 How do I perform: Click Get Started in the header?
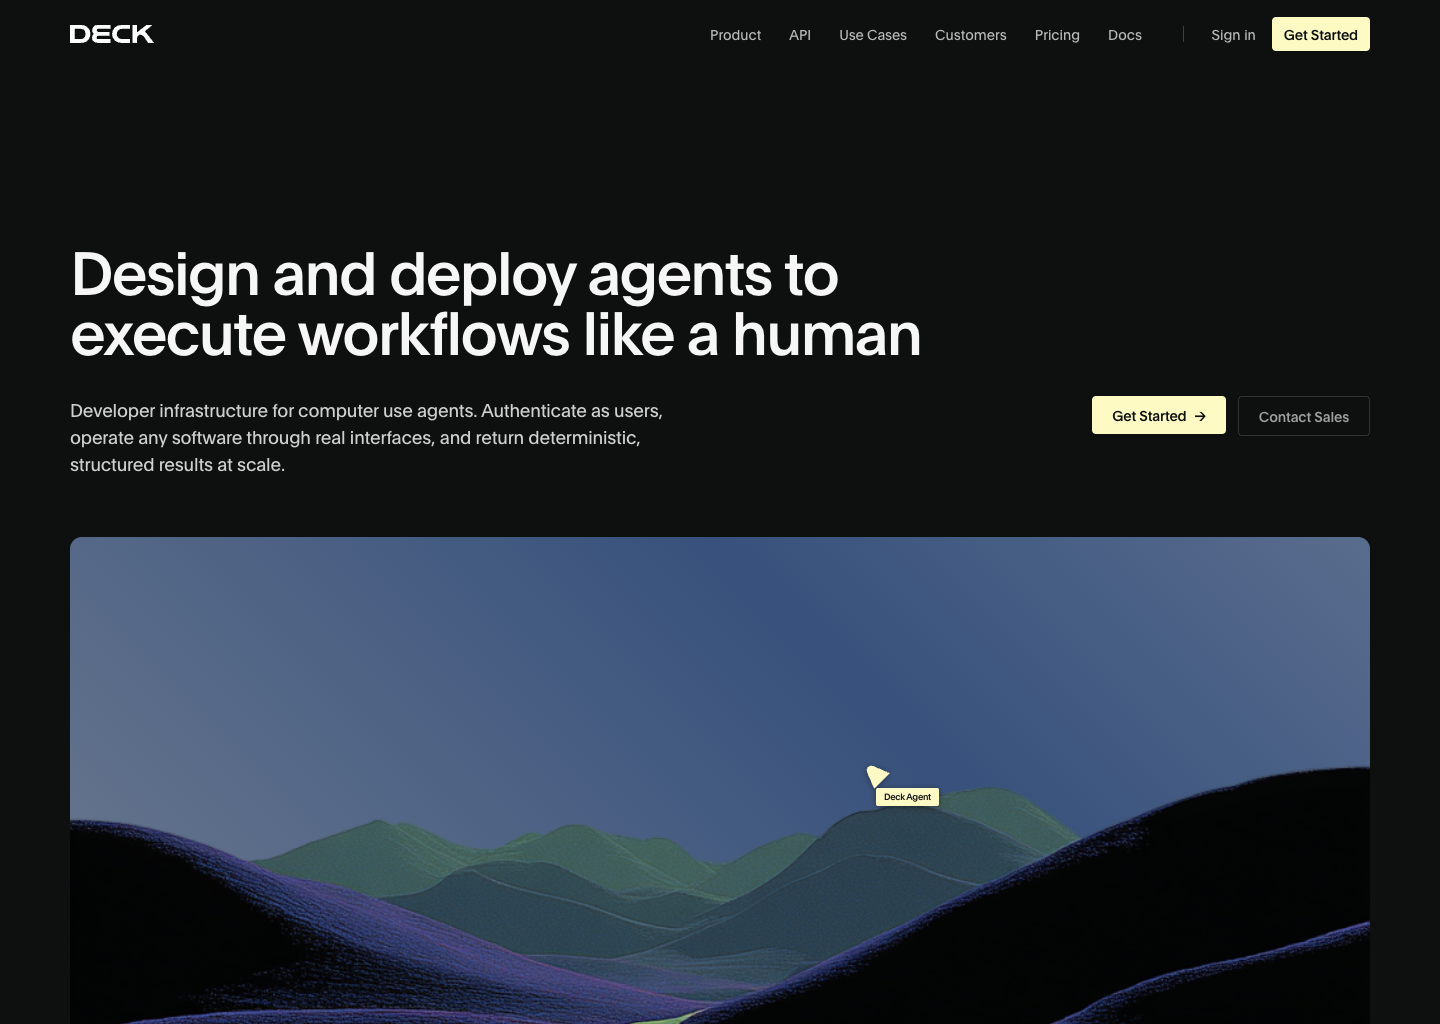pyautogui.click(x=1321, y=34)
